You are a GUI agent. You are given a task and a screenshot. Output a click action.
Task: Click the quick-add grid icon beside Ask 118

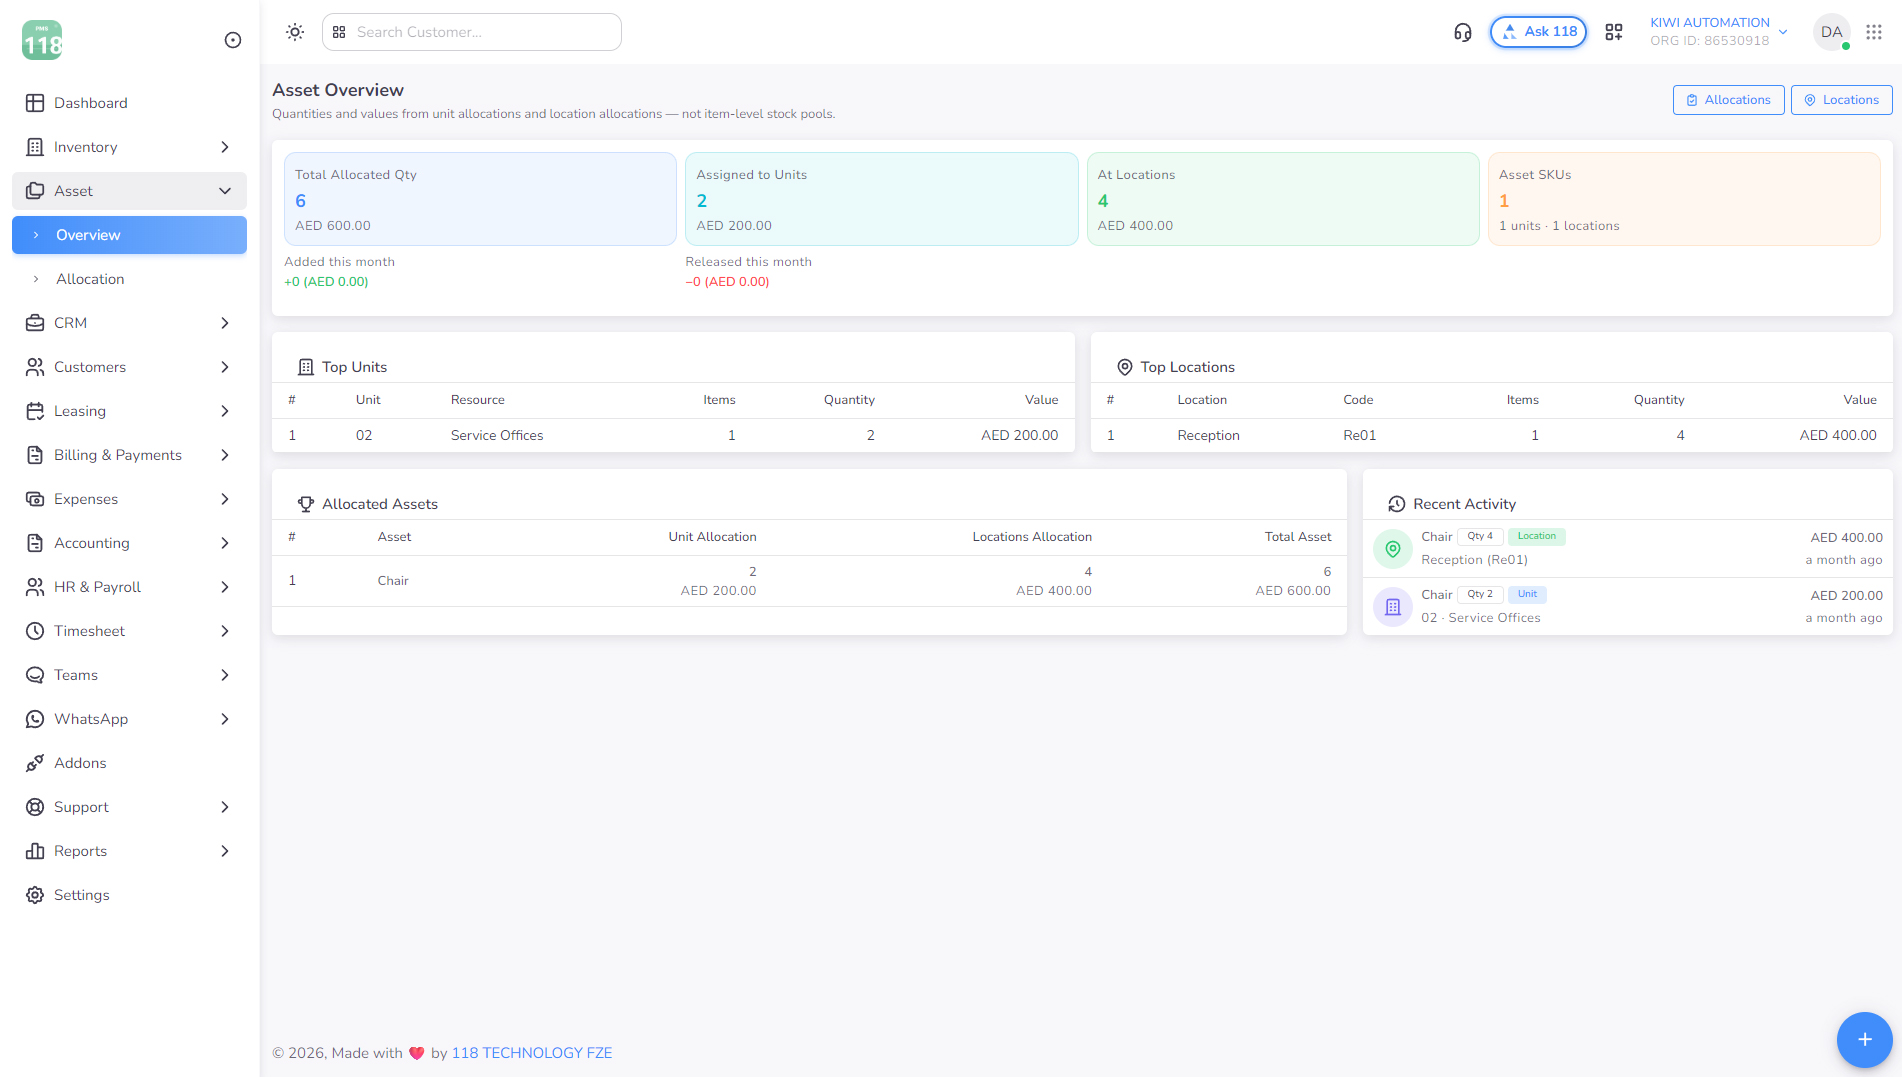click(1613, 32)
